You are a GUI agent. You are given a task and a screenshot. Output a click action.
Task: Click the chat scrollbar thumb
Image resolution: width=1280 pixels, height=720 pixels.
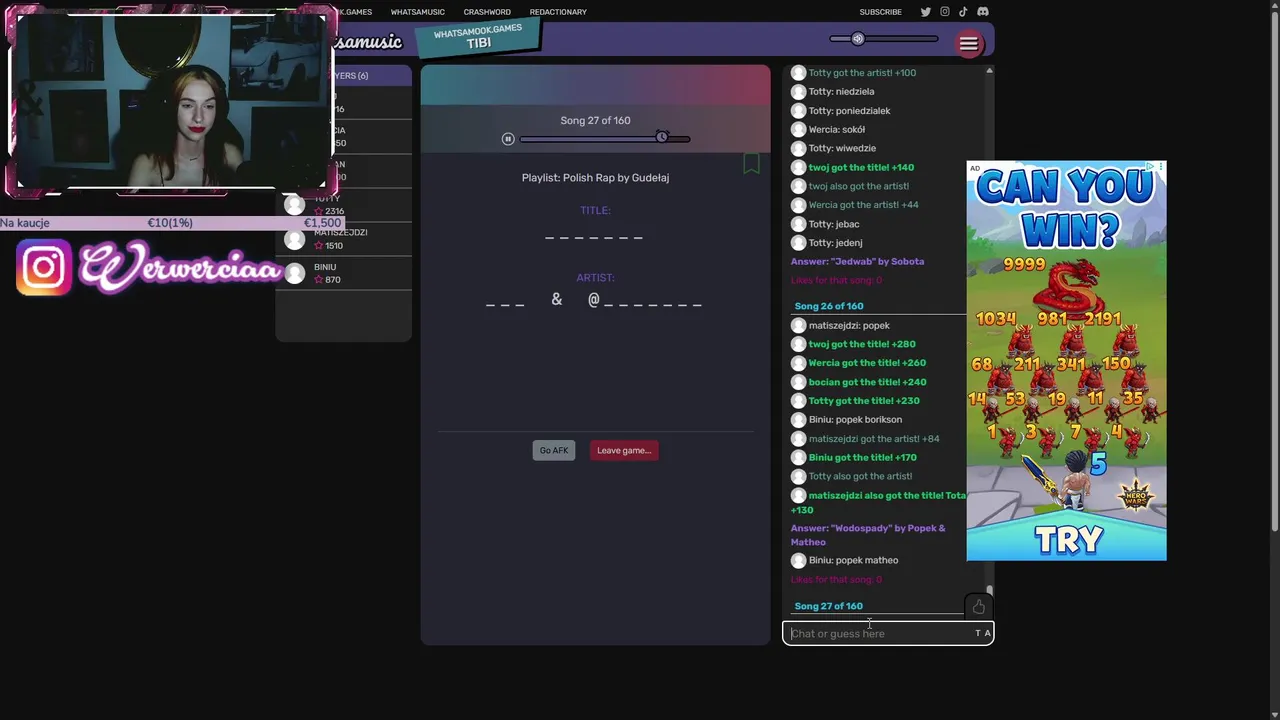[x=989, y=591]
